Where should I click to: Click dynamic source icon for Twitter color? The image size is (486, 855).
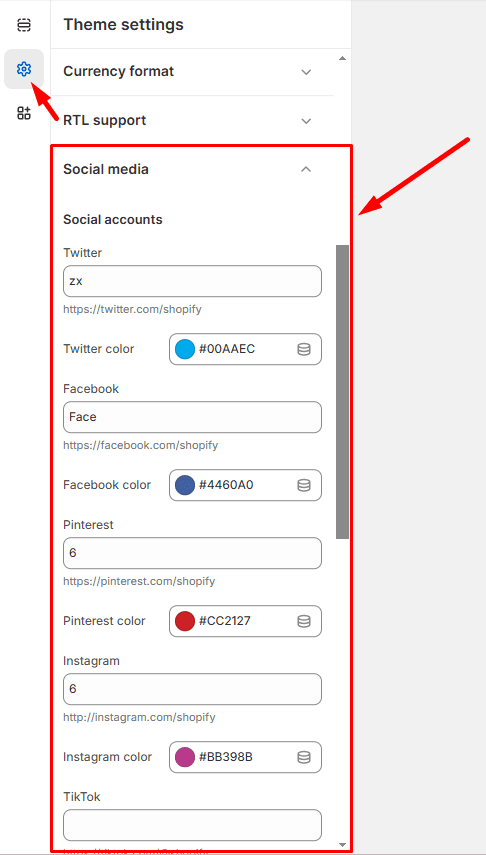pyautogui.click(x=304, y=349)
